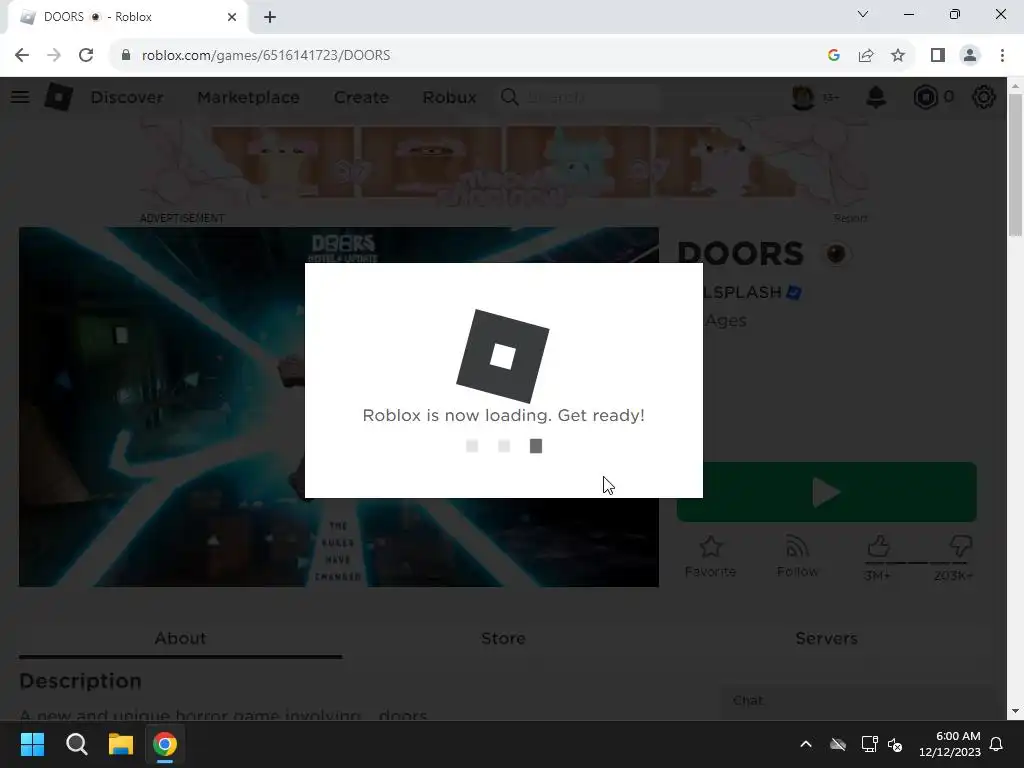Select the Store tab
The width and height of the screenshot is (1024, 768).
(x=504, y=638)
